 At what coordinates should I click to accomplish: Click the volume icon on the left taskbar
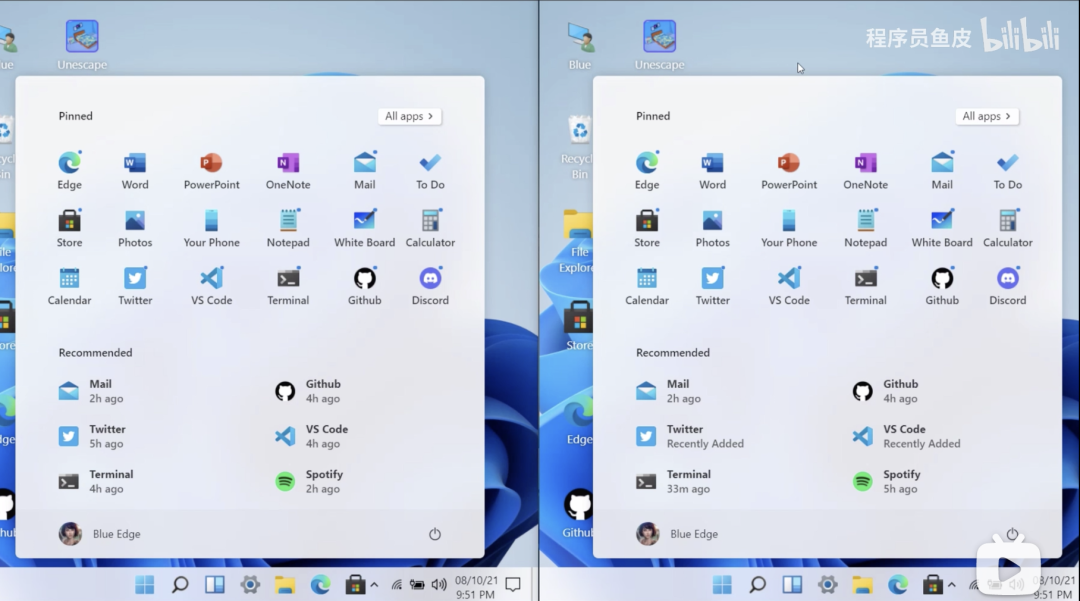pyautogui.click(x=438, y=585)
